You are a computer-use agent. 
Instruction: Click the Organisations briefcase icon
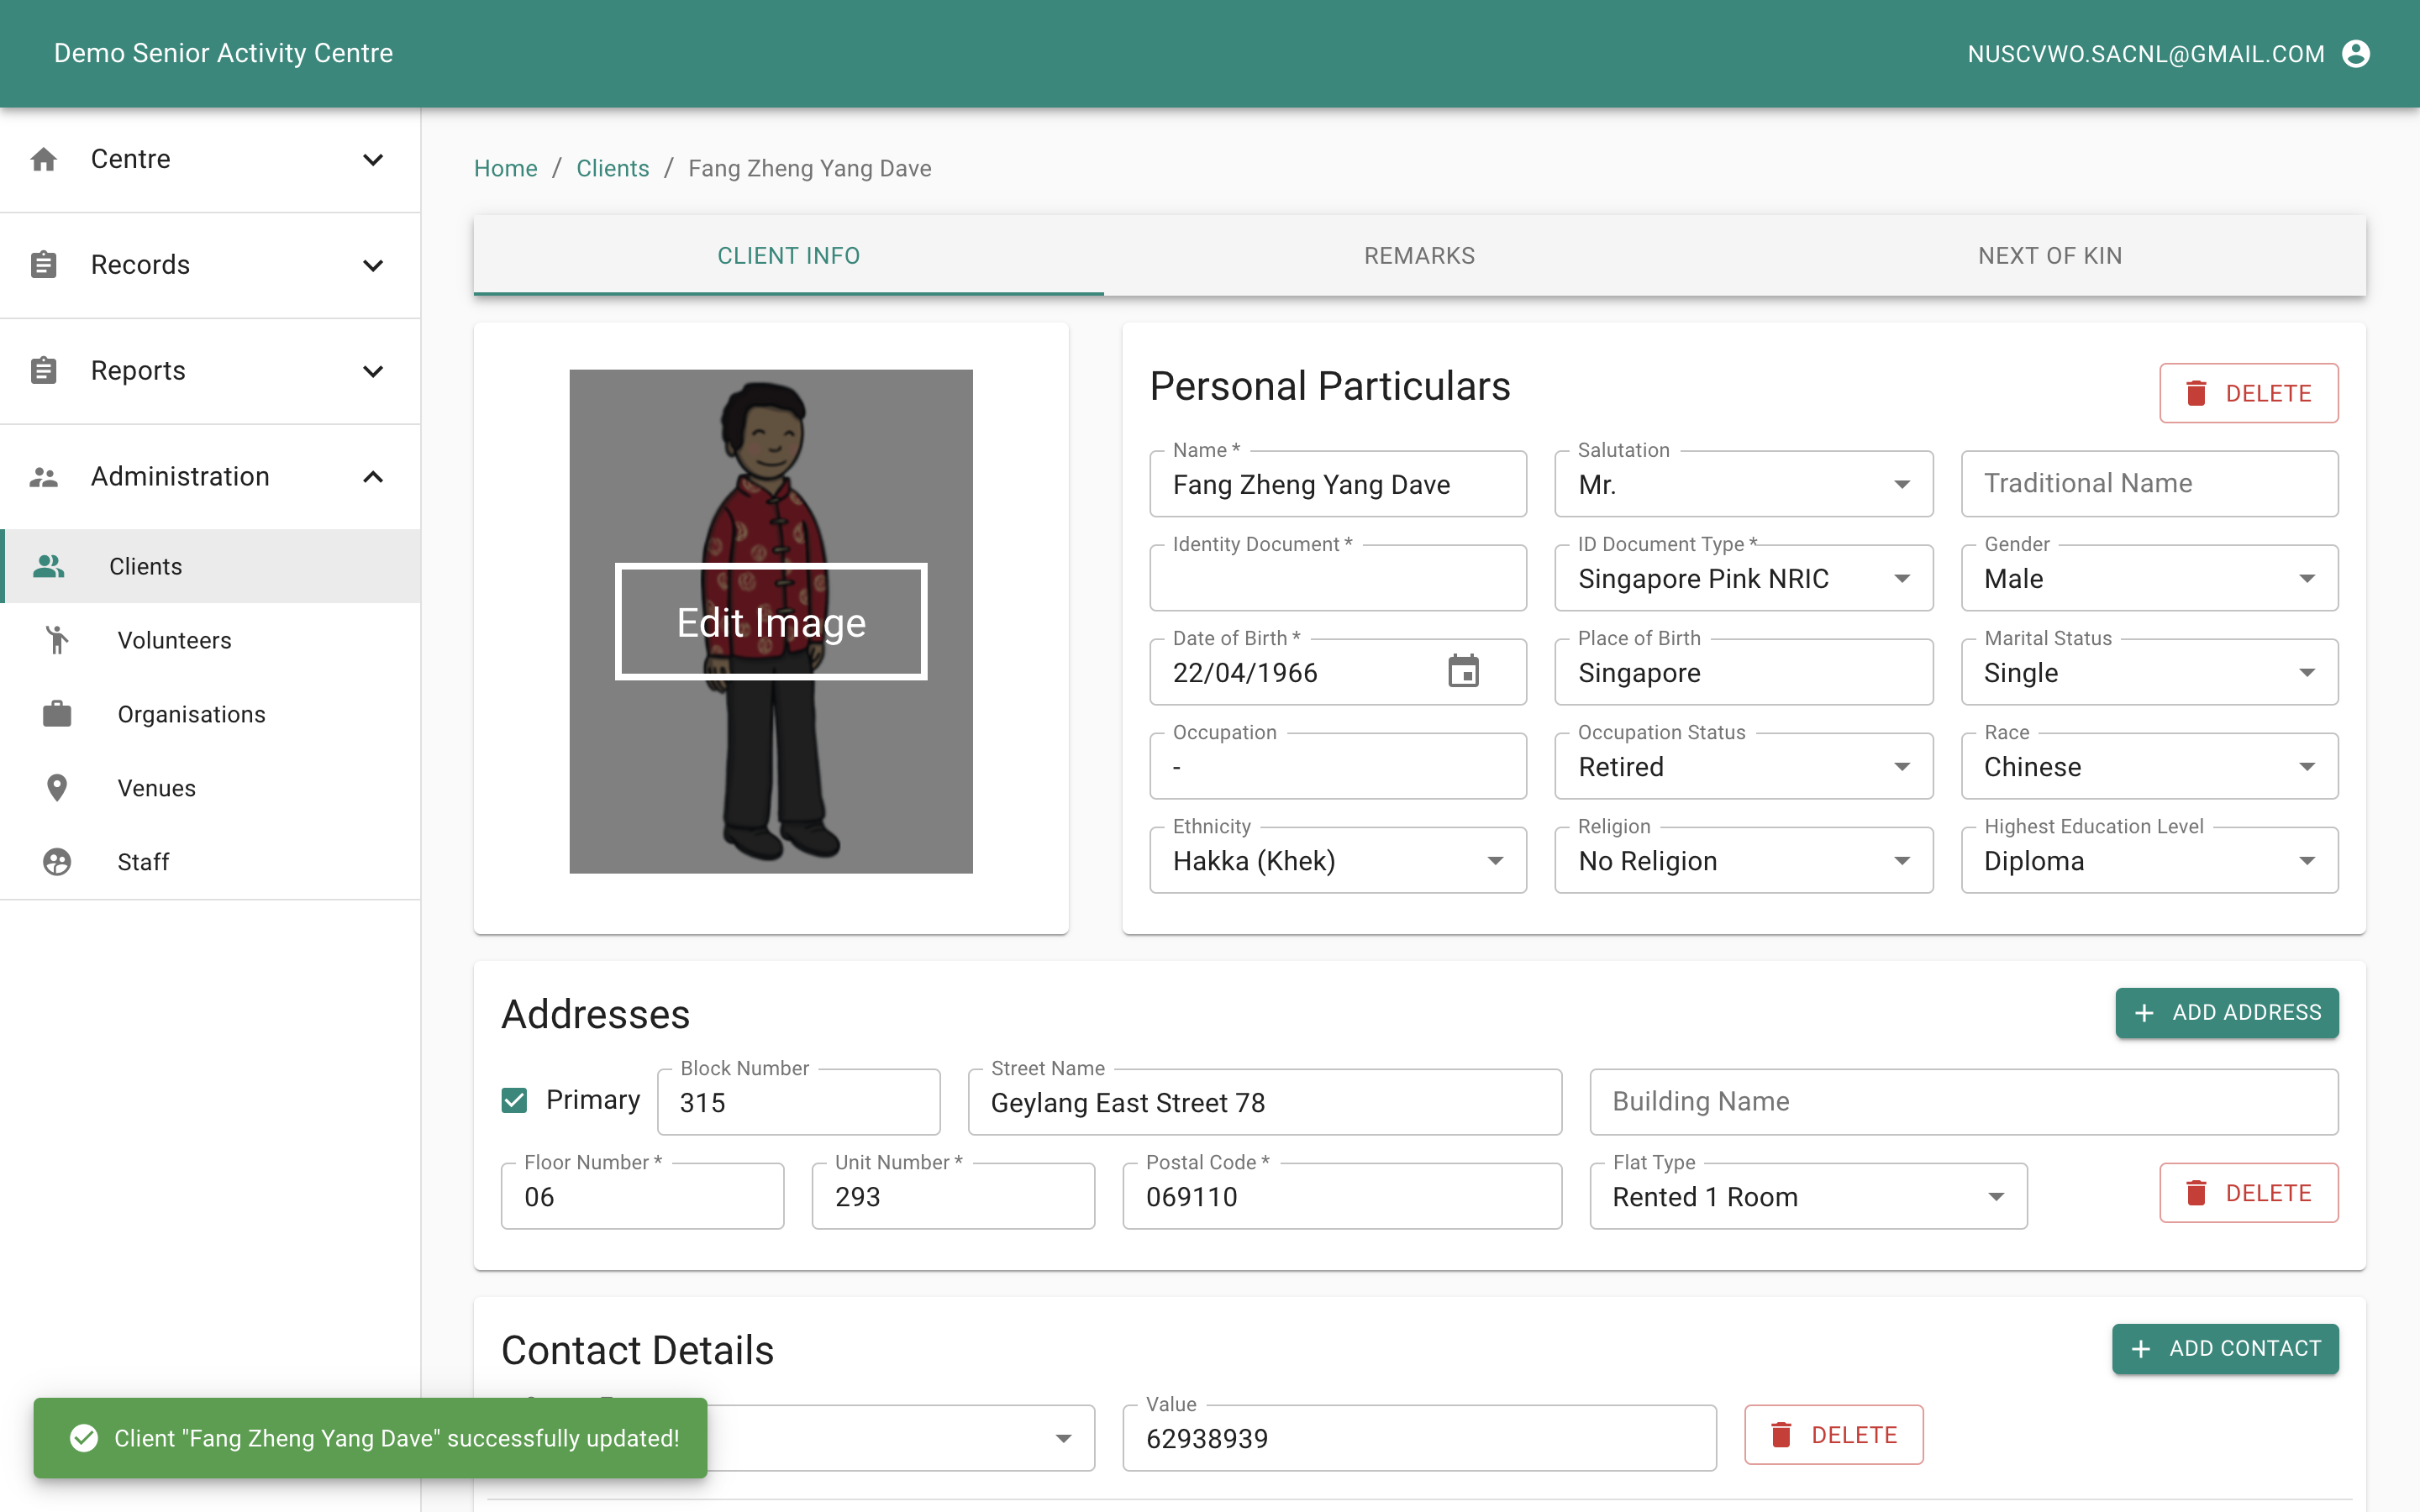[x=57, y=714]
